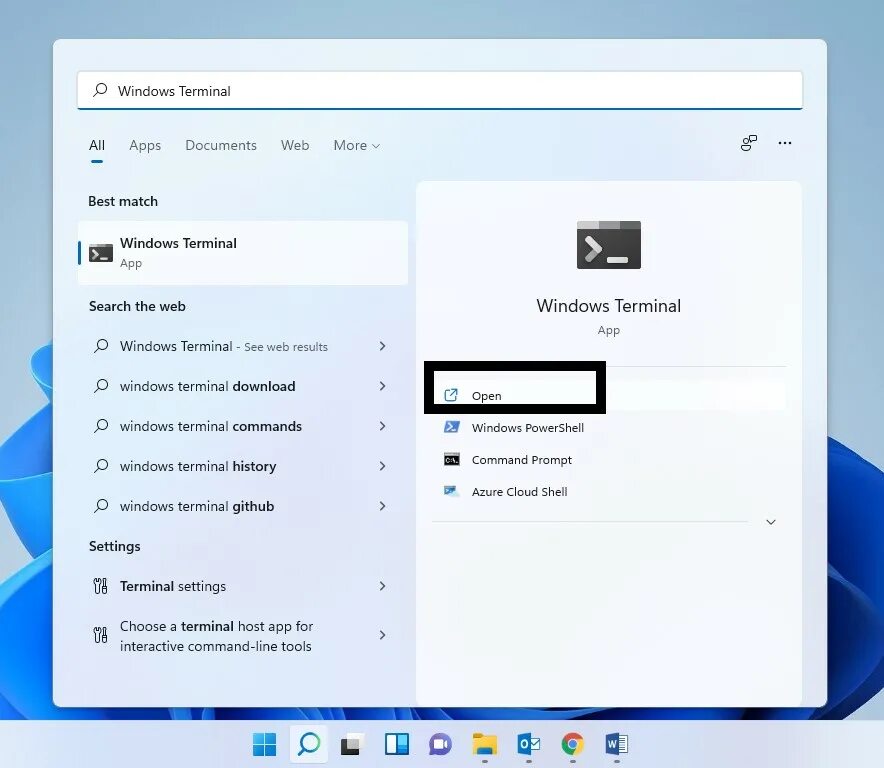Expand the arrow for 'windows terminal commands'

[382, 426]
